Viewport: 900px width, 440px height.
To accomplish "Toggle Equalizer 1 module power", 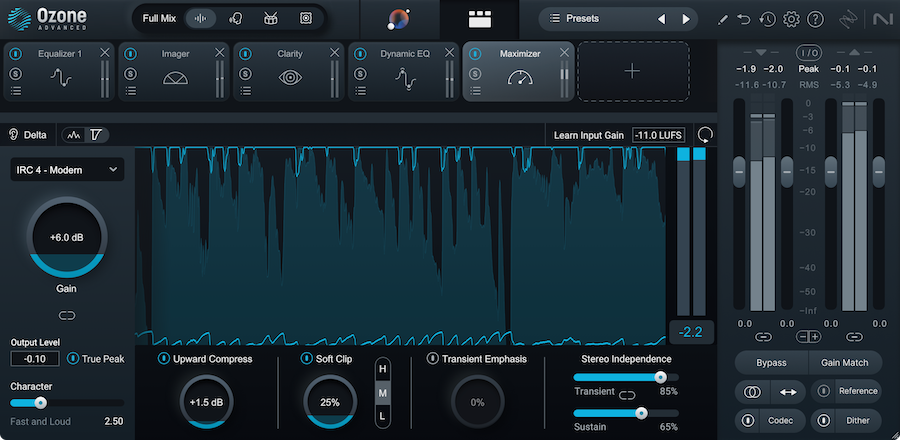I will coord(15,54).
